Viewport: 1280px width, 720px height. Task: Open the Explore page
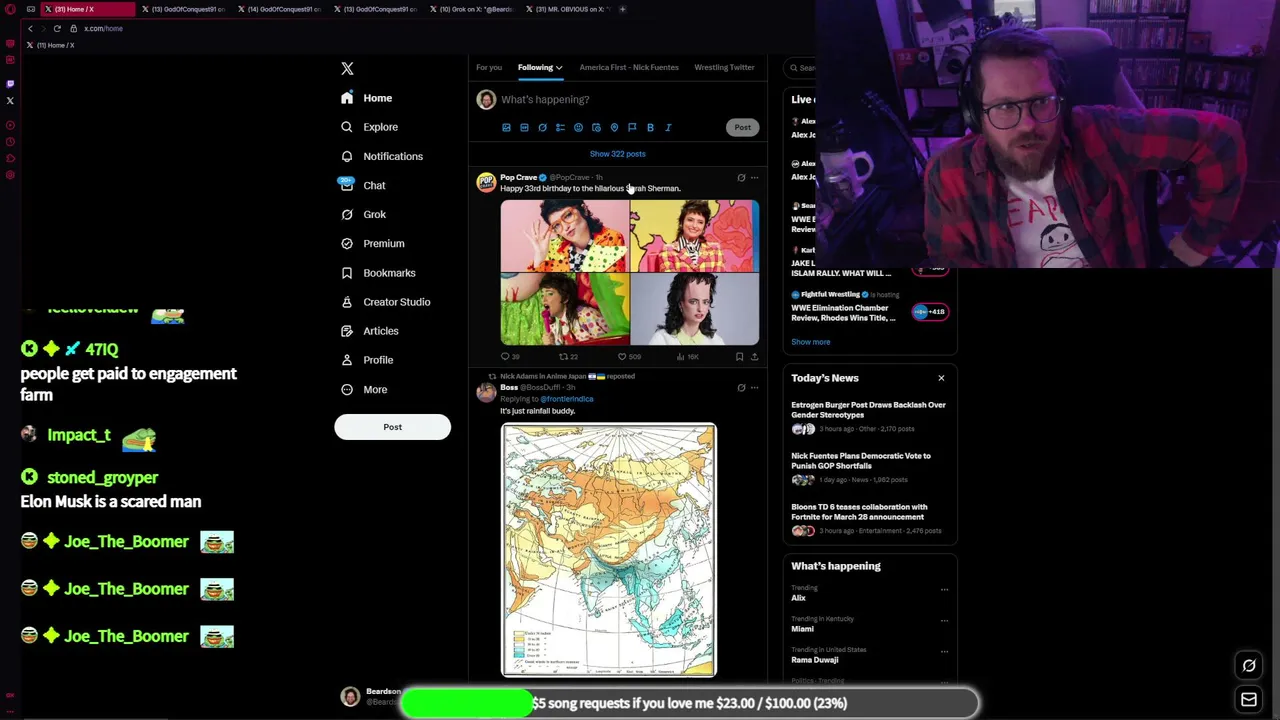coord(369,127)
